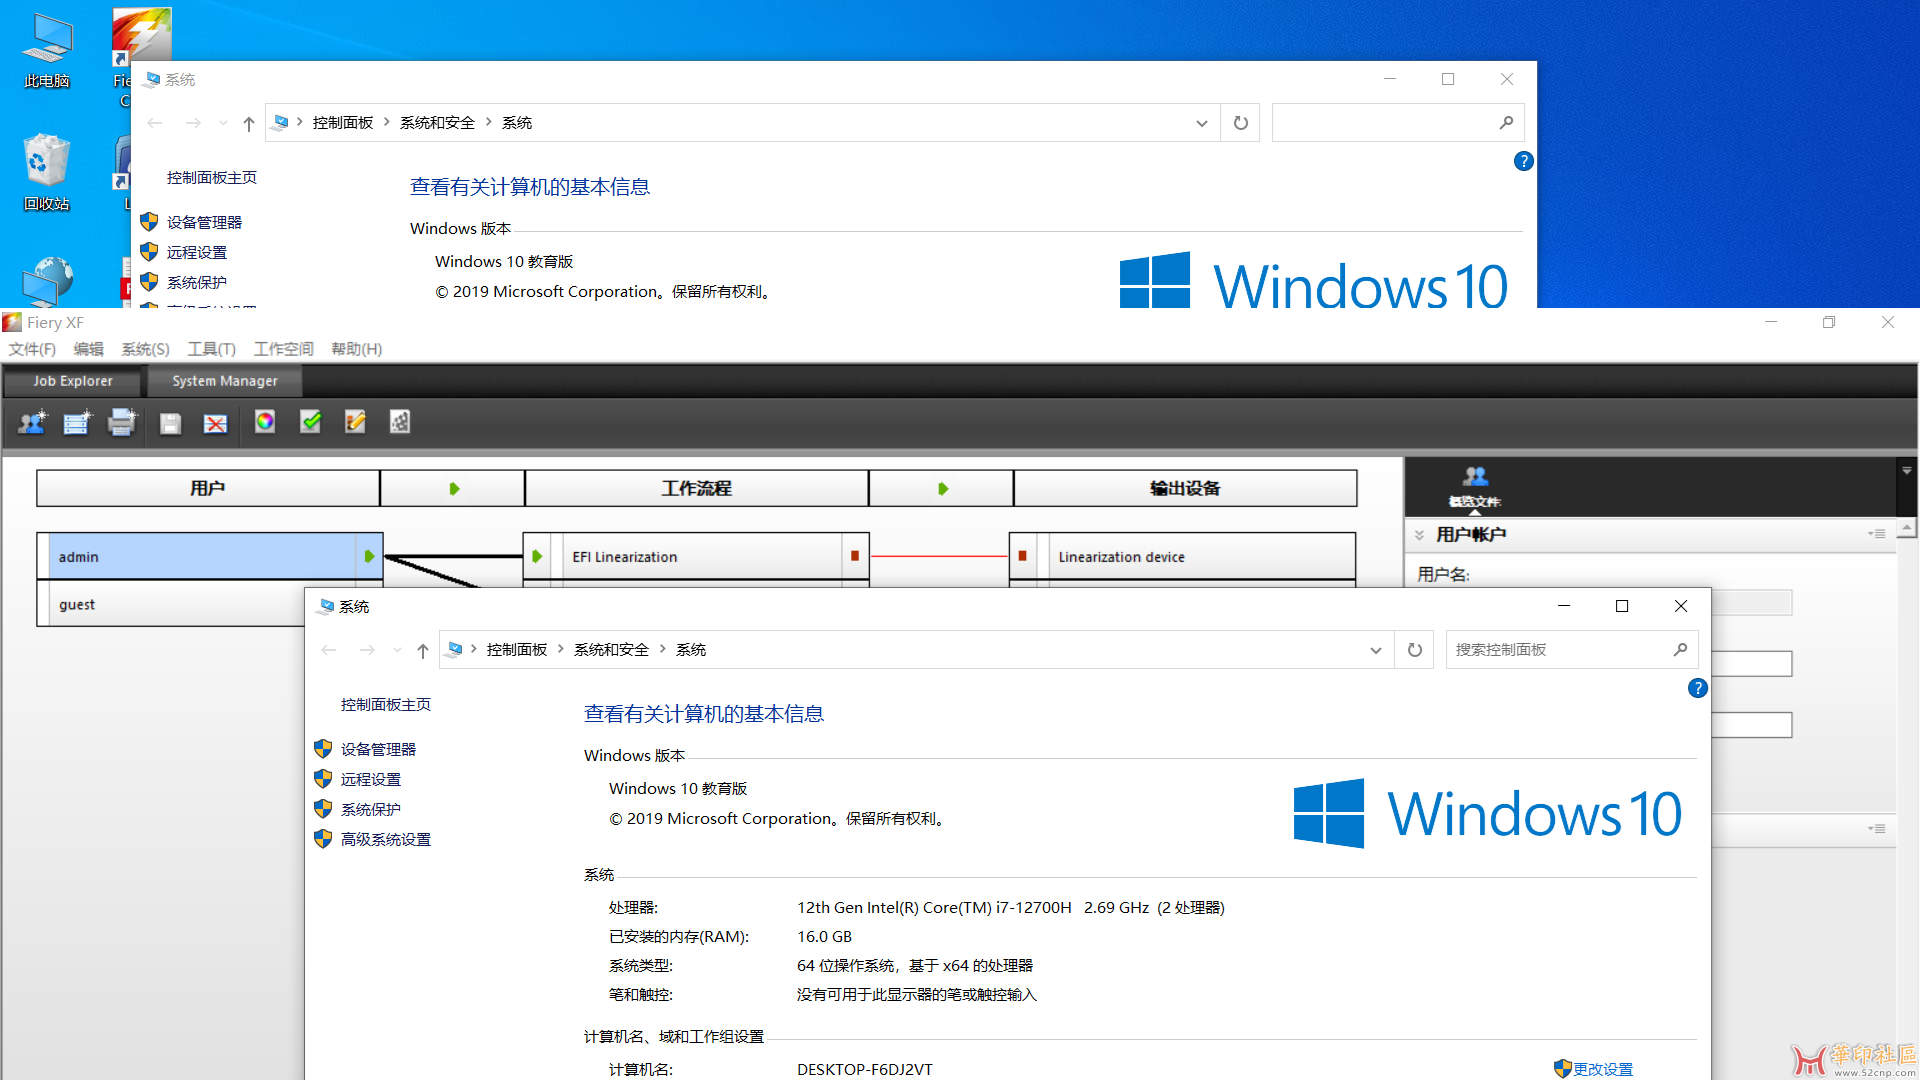Open 回收站 desktop icon
This screenshot has height=1080, width=1920.
click(47, 173)
